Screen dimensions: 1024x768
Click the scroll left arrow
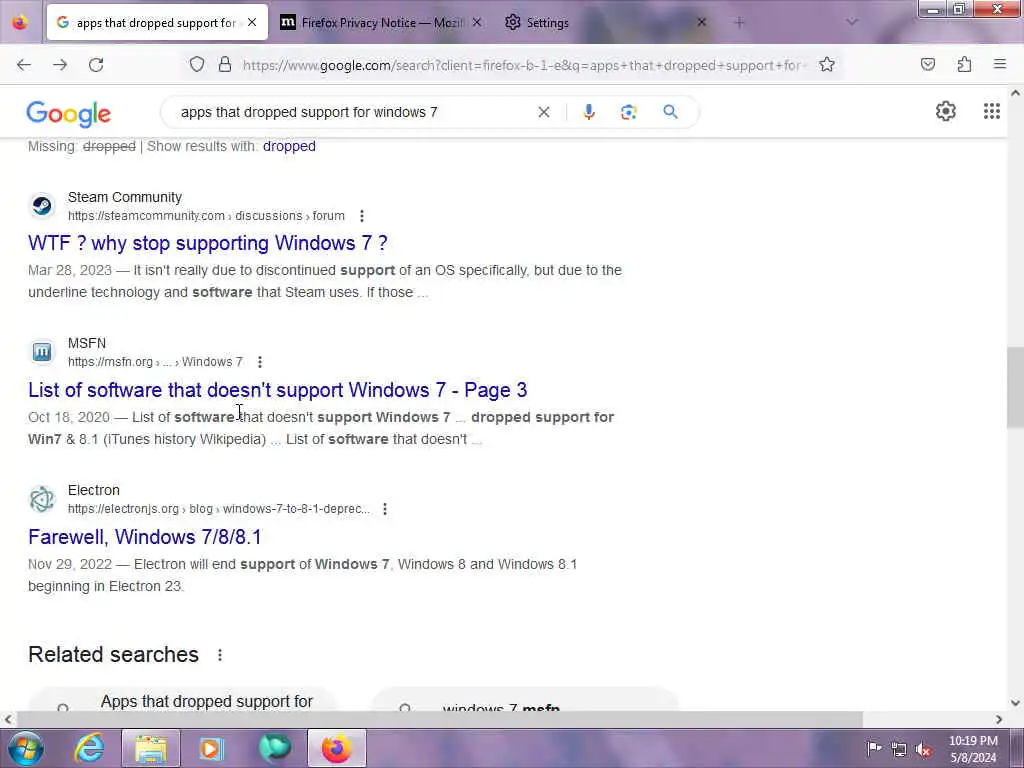[8, 720]
